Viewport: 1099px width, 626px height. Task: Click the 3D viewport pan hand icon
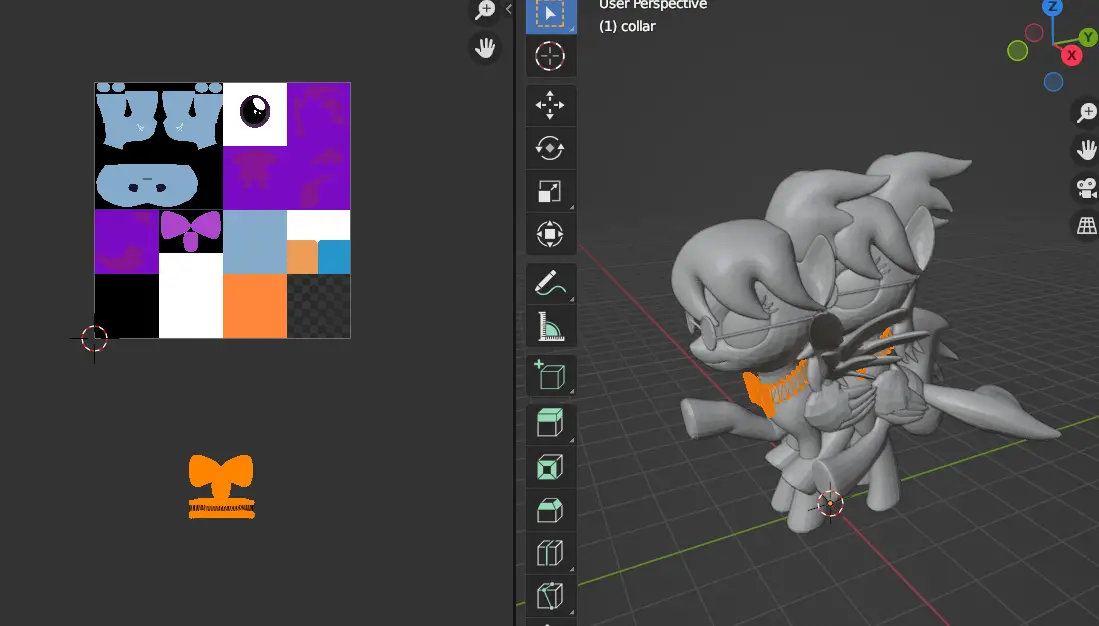coord(1087,150)
